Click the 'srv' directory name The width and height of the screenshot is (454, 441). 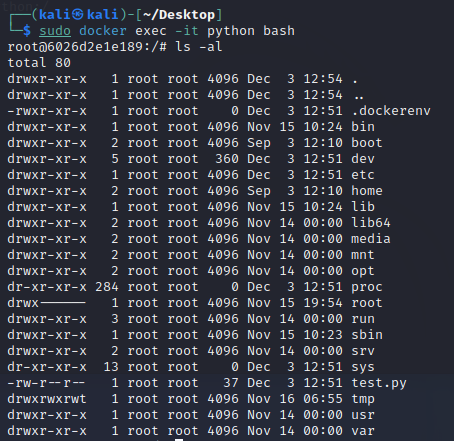[x=363, y=351]
